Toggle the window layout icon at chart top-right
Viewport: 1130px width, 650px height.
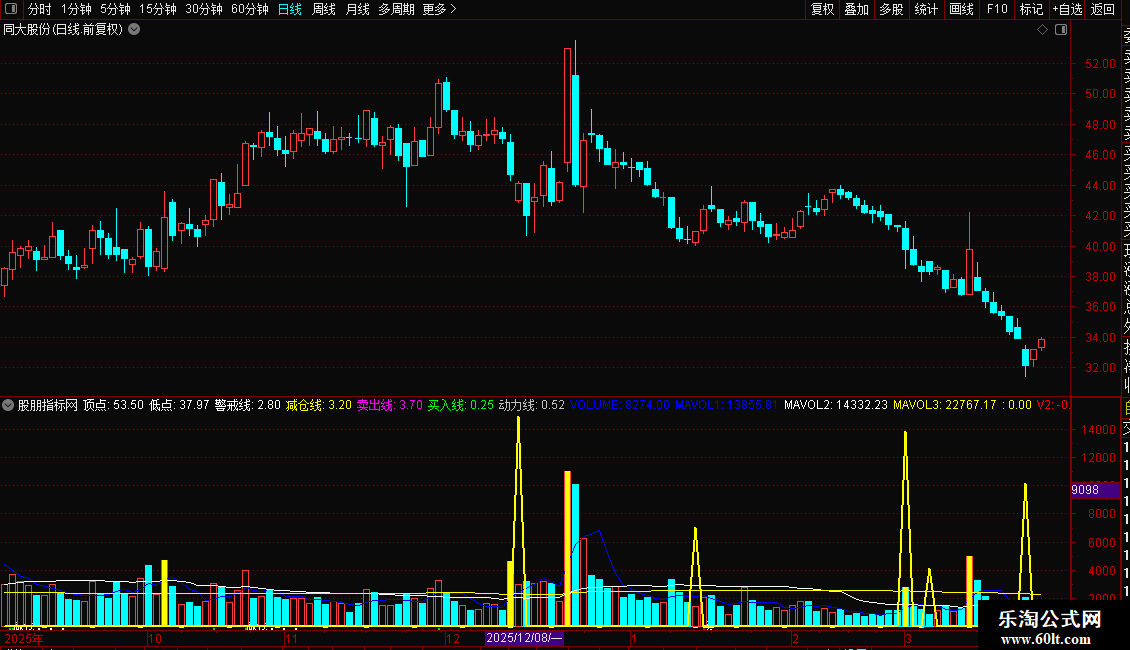(1061, 30)
